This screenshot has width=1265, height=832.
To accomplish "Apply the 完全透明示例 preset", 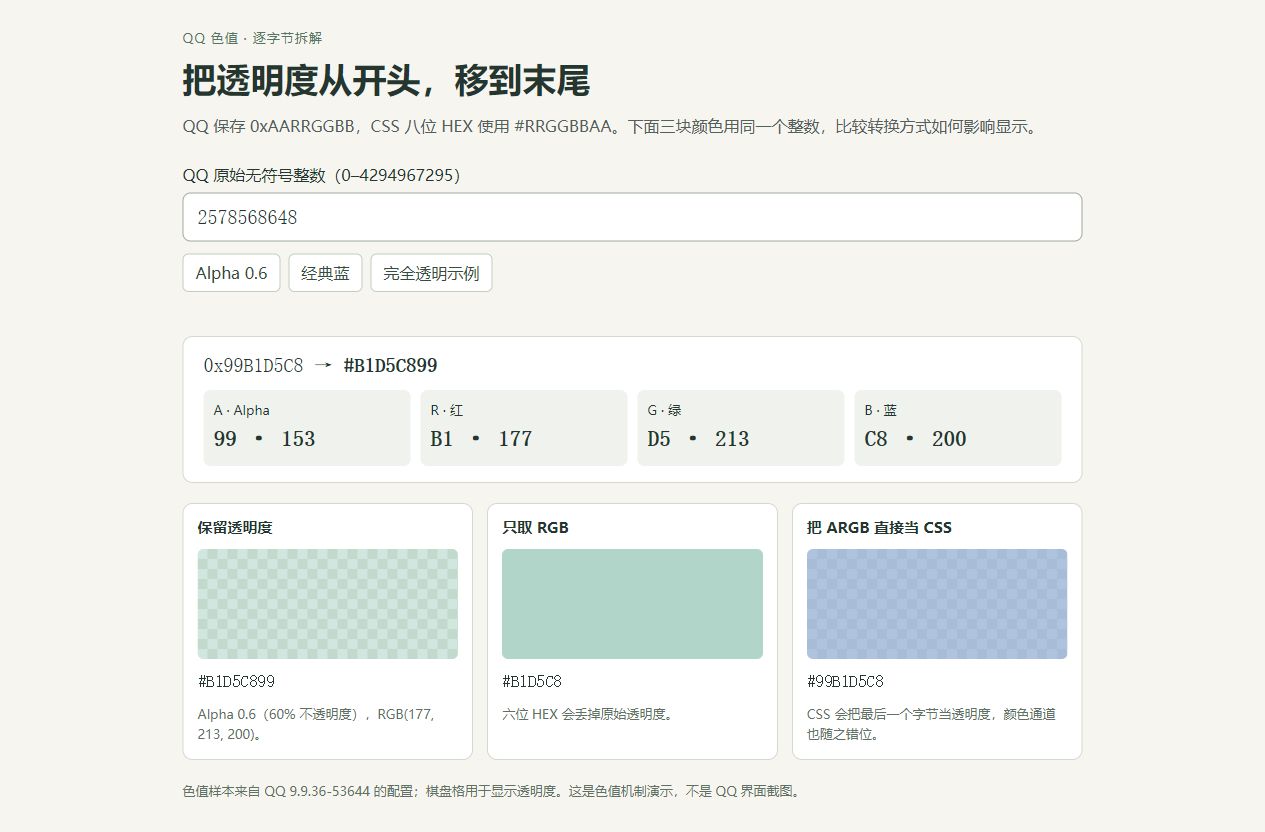I will [431, 273].
